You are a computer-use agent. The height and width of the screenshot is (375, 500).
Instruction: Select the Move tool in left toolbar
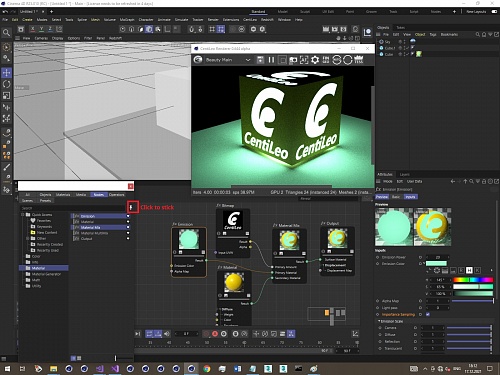coord(6,72)
